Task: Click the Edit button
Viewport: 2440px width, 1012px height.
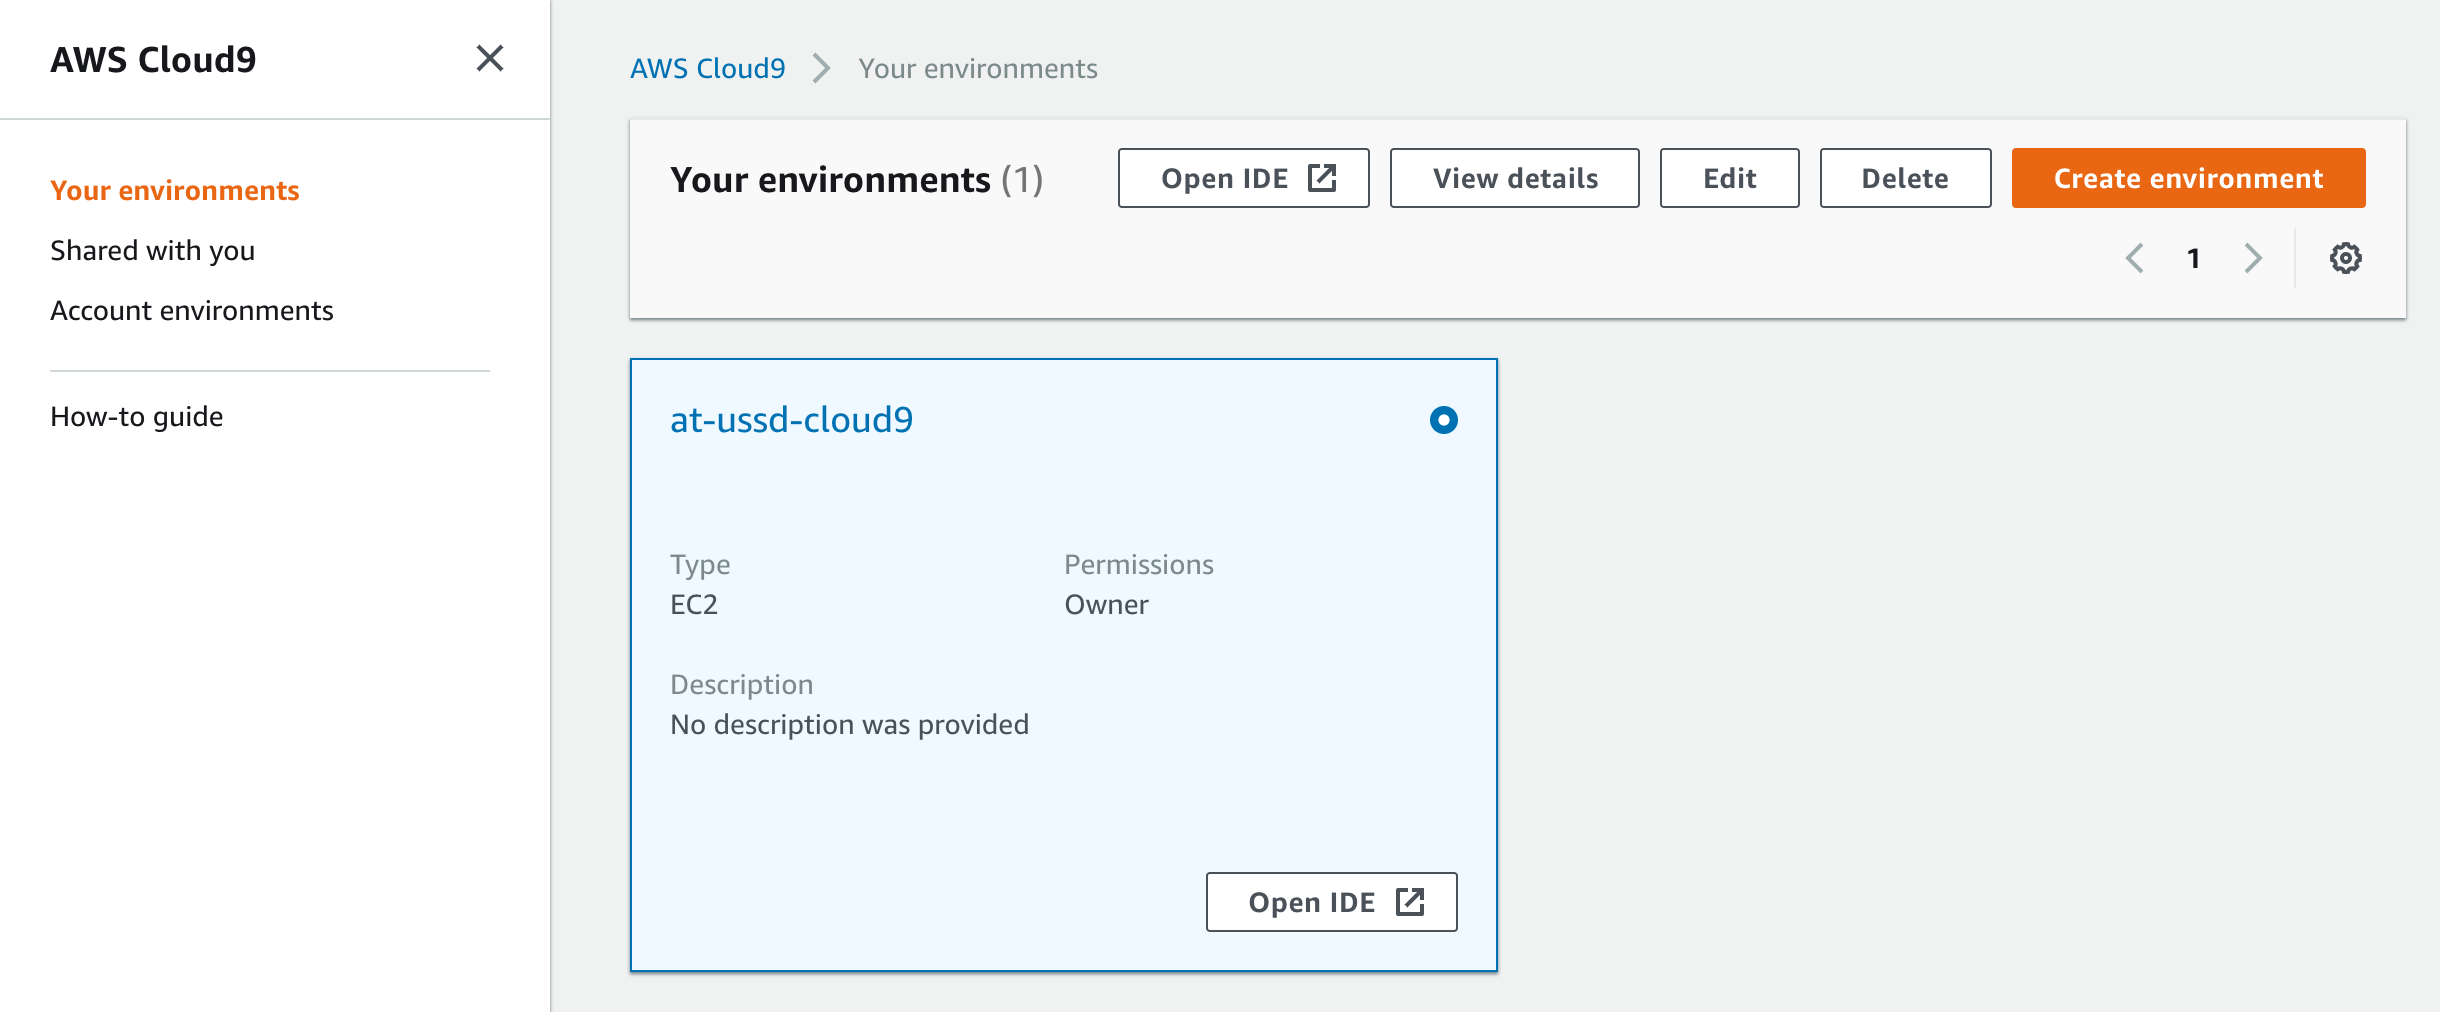Action: (1729, 178)
